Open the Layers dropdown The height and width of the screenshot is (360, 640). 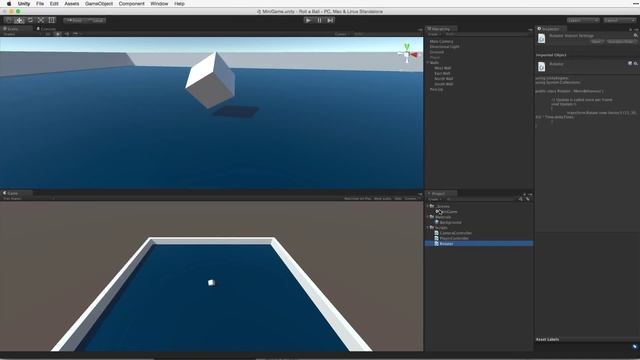click(x=583, y=20)
